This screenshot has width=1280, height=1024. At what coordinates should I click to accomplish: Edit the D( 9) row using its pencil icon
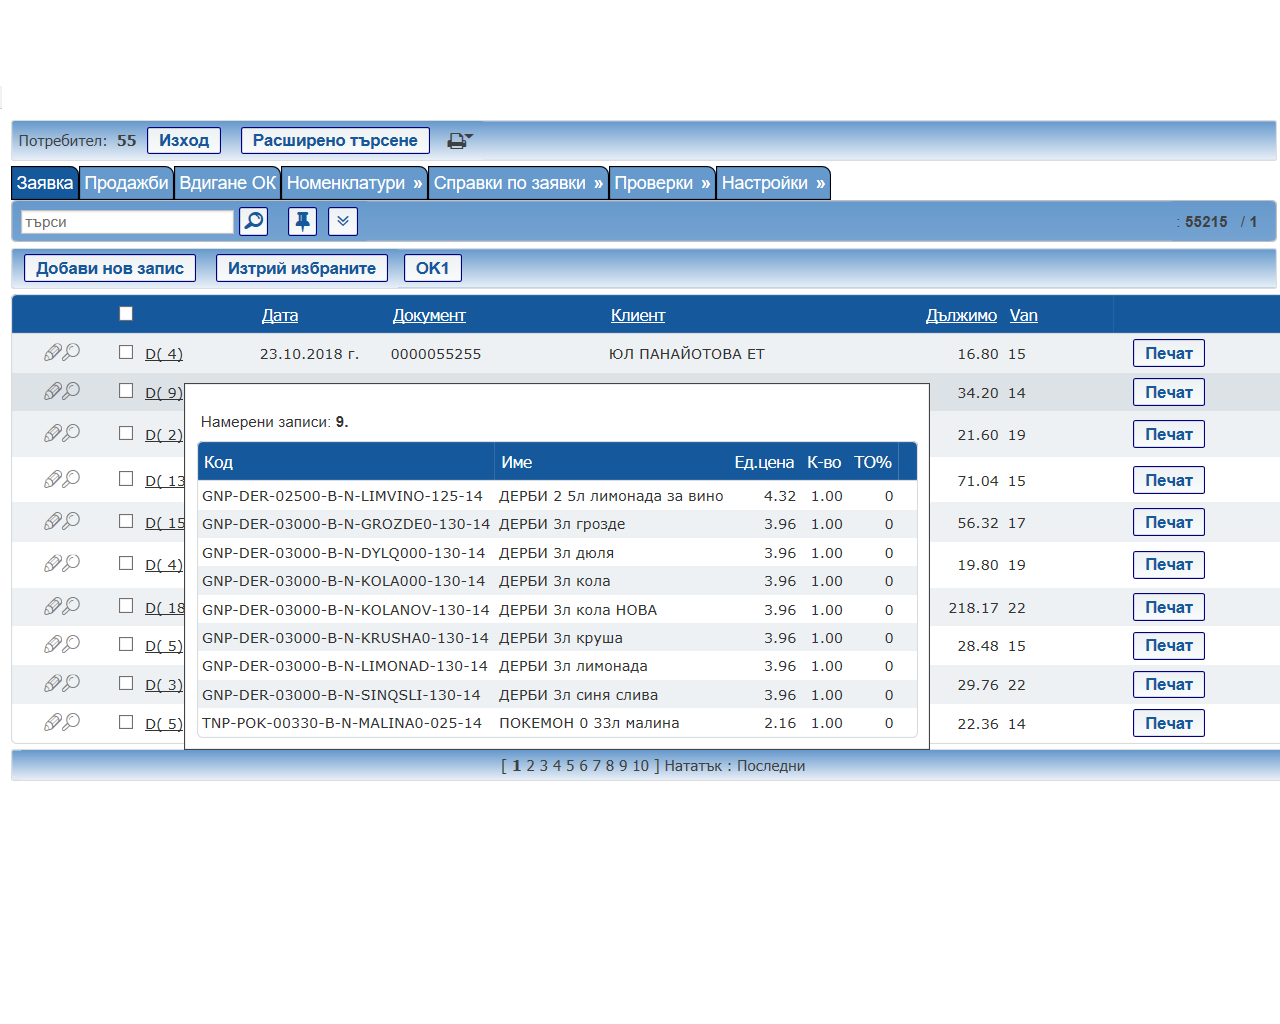(53, 392)
